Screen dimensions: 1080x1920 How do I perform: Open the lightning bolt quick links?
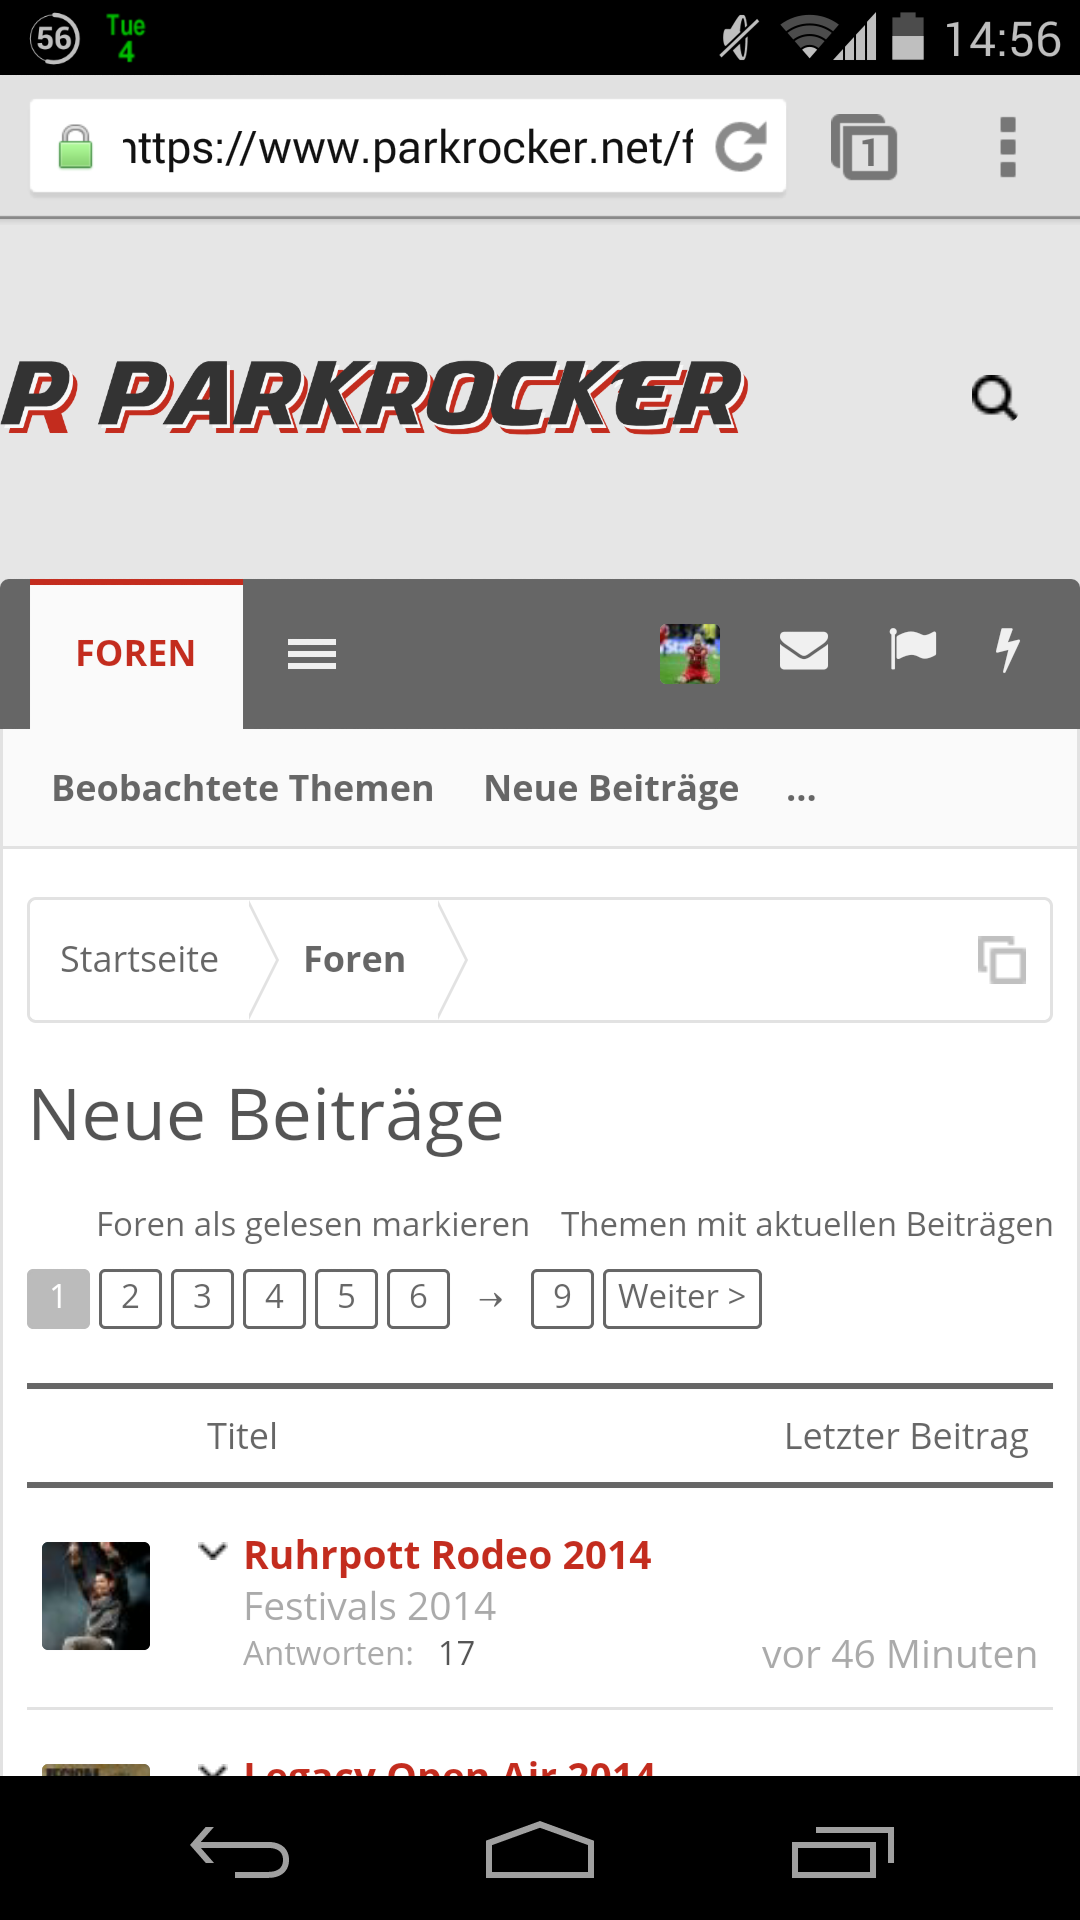point(1007,650)
